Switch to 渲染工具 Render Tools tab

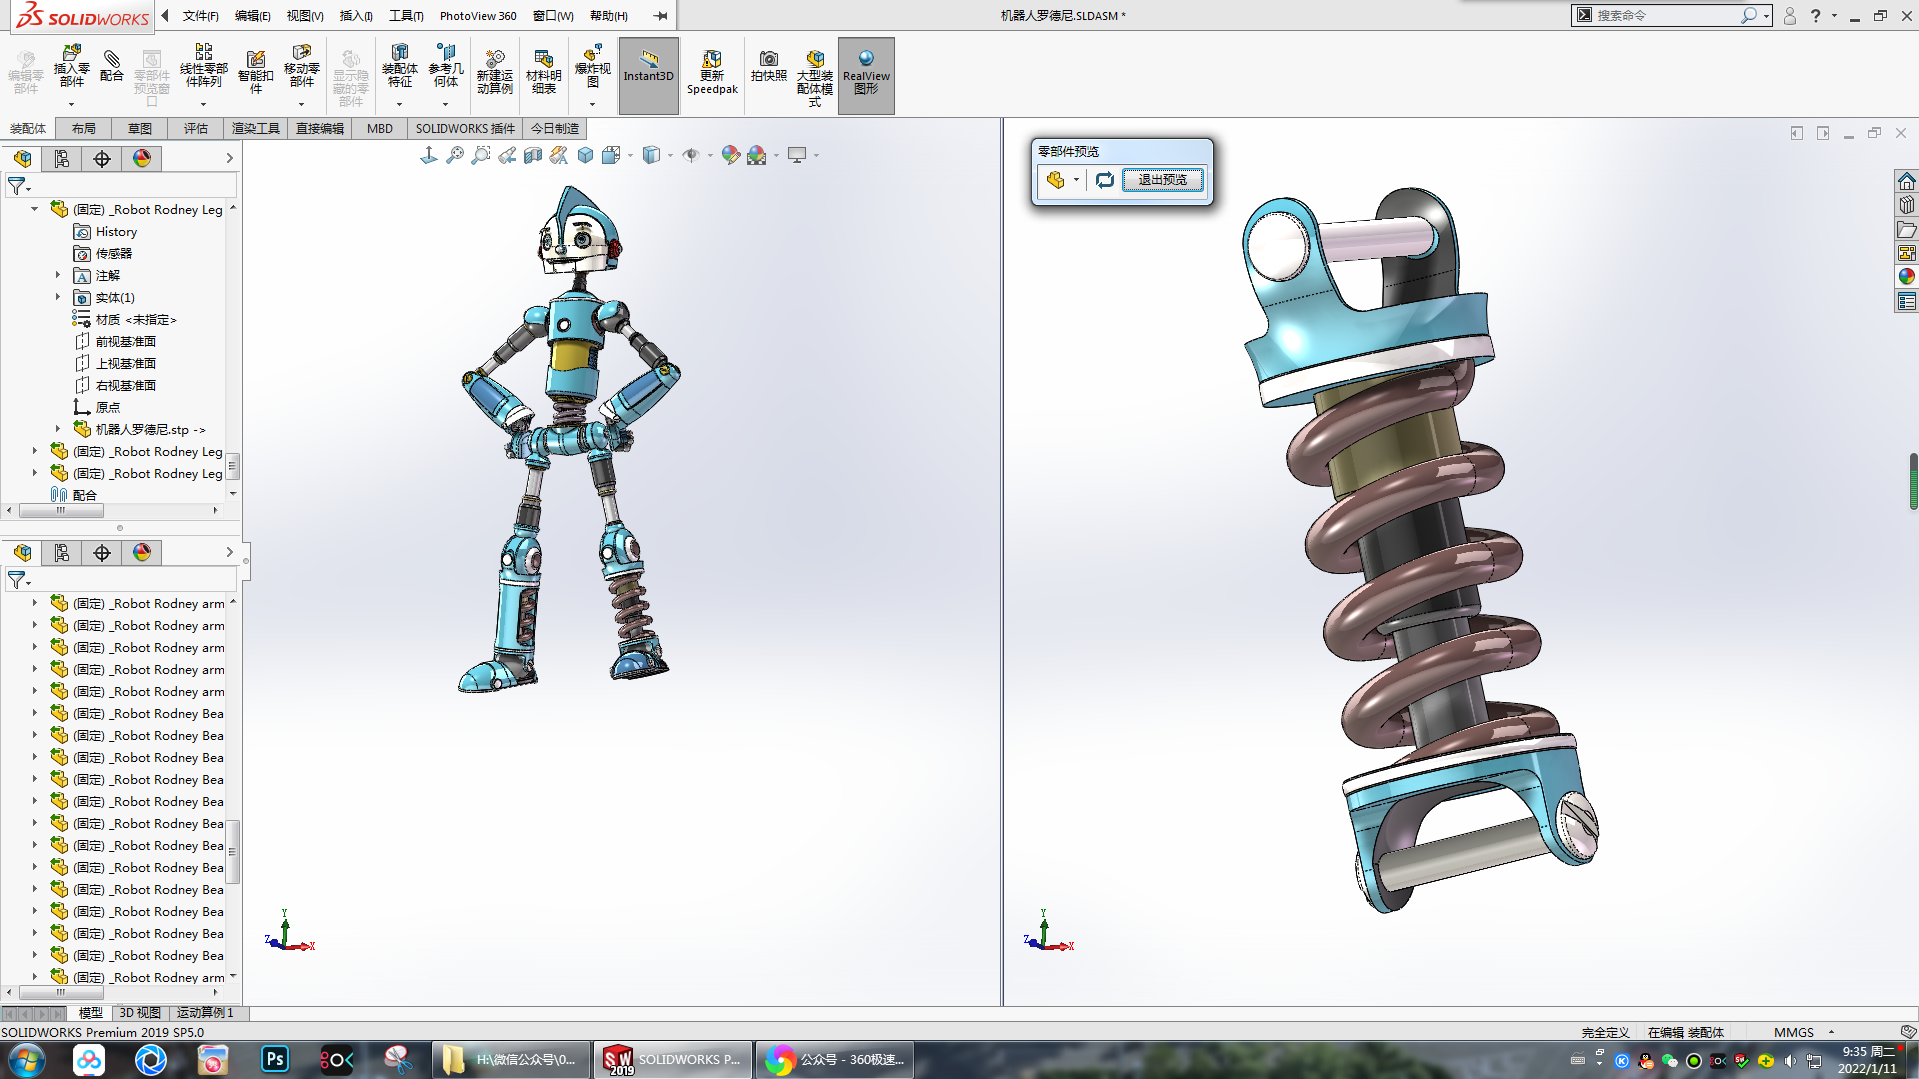tap(256, 128)
